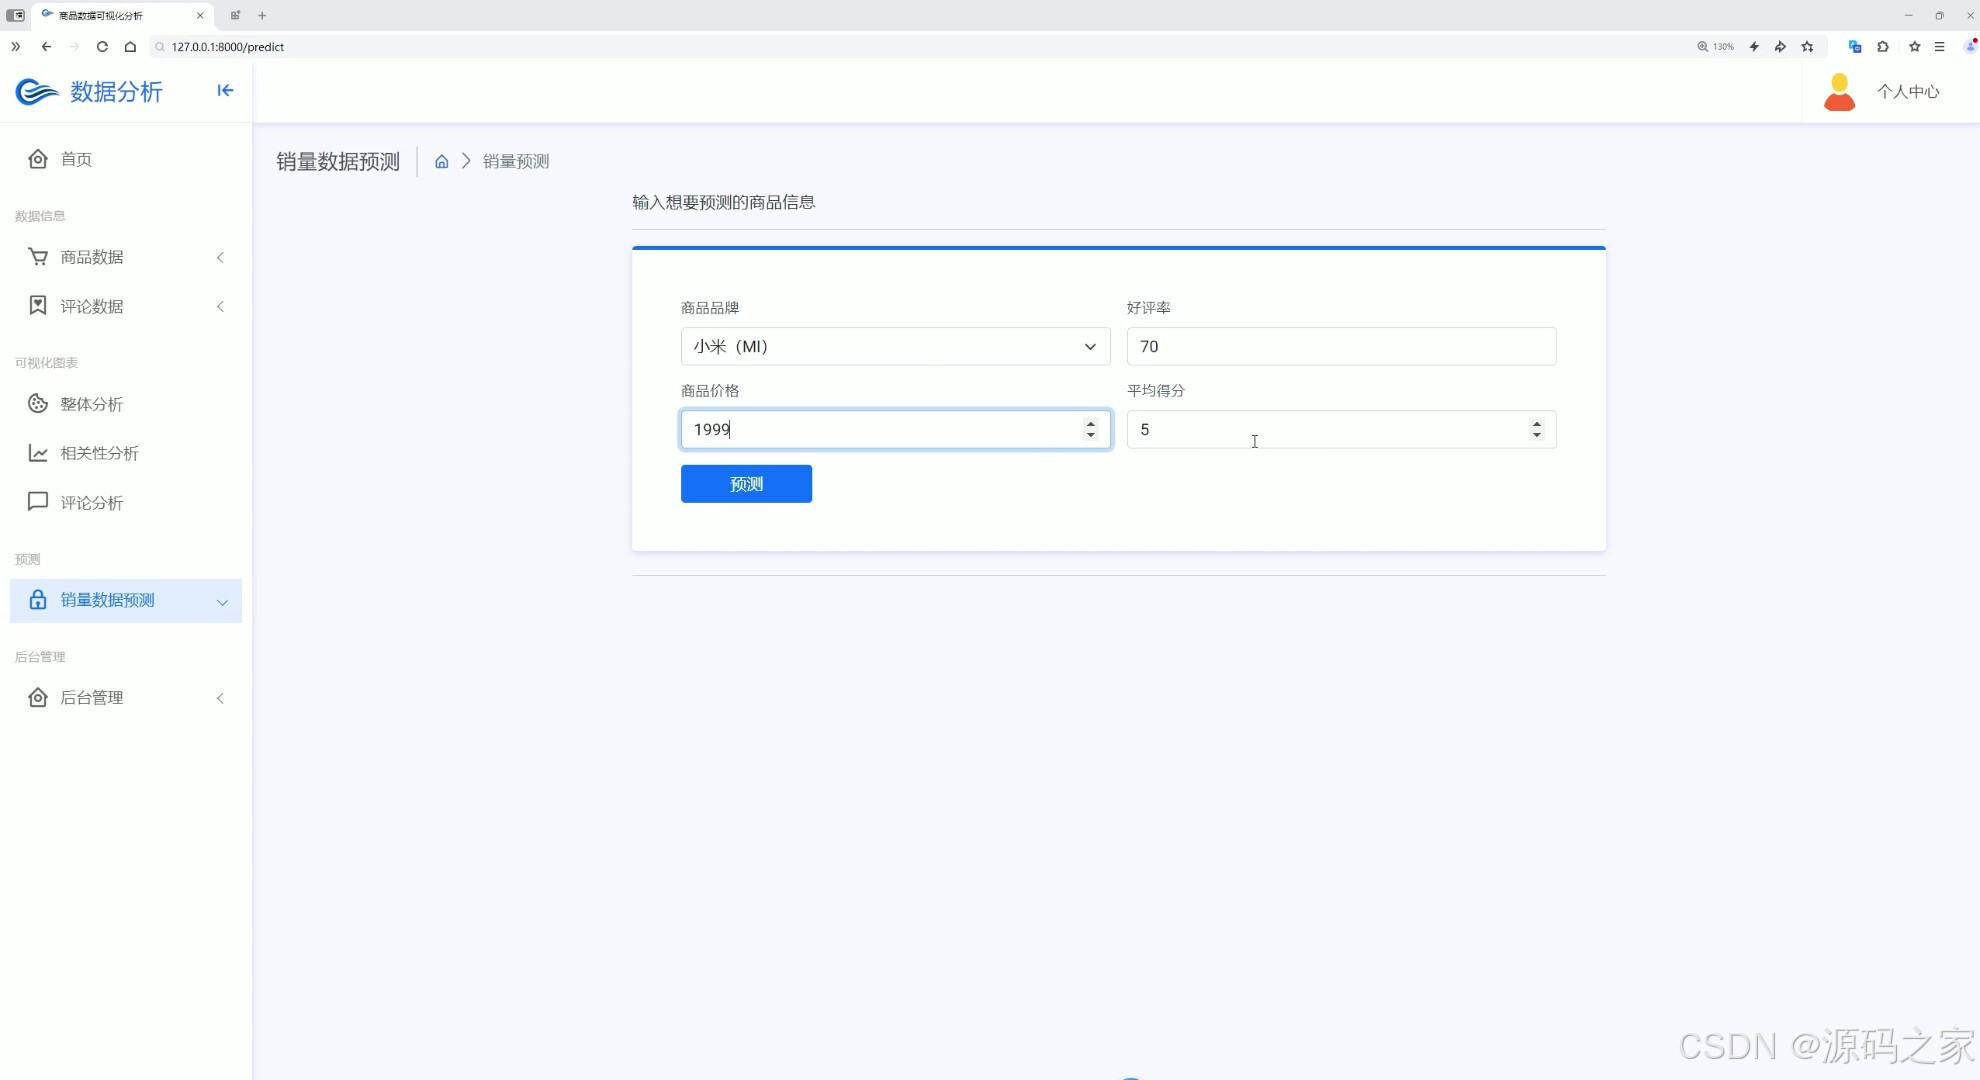Open 个人中心 link at top right
Viewport: 1980px width, 1080px height.
[x=1907, y=92]
